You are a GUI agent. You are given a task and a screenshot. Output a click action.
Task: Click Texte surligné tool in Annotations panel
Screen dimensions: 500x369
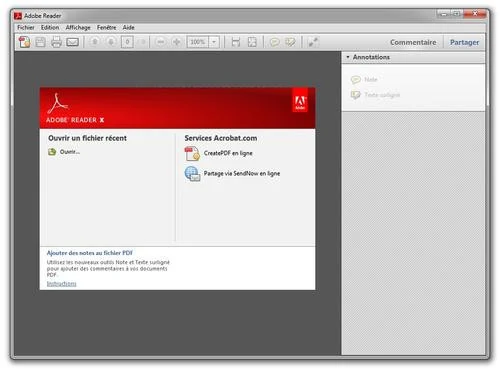click(375, 95)
